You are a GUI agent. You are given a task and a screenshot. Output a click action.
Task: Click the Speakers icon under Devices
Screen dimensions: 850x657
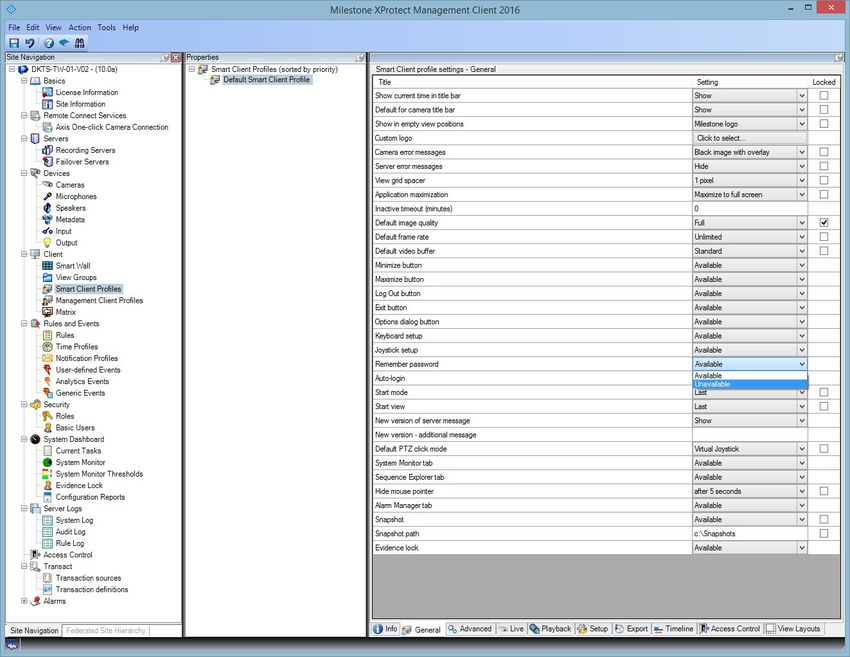tap(48, 208)
